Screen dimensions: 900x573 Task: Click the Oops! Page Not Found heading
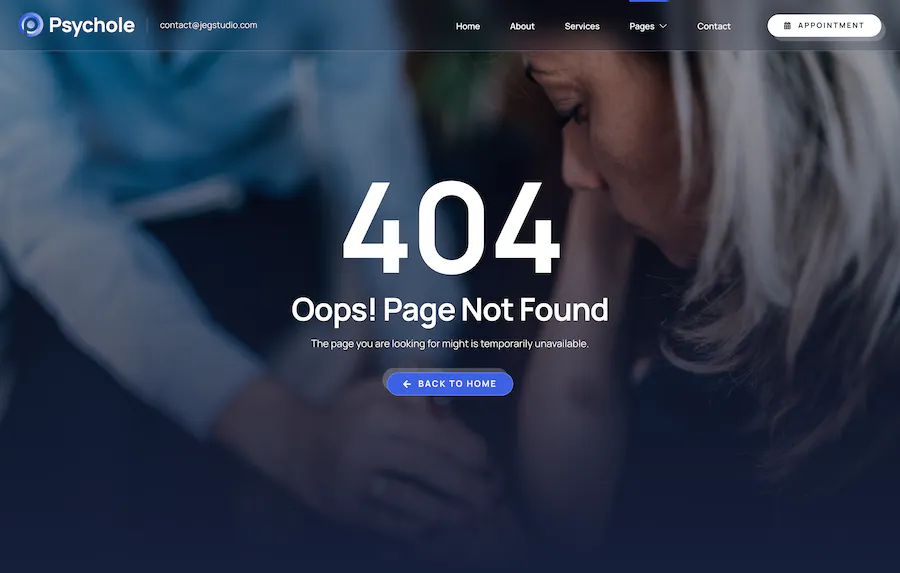pos(450,310)
